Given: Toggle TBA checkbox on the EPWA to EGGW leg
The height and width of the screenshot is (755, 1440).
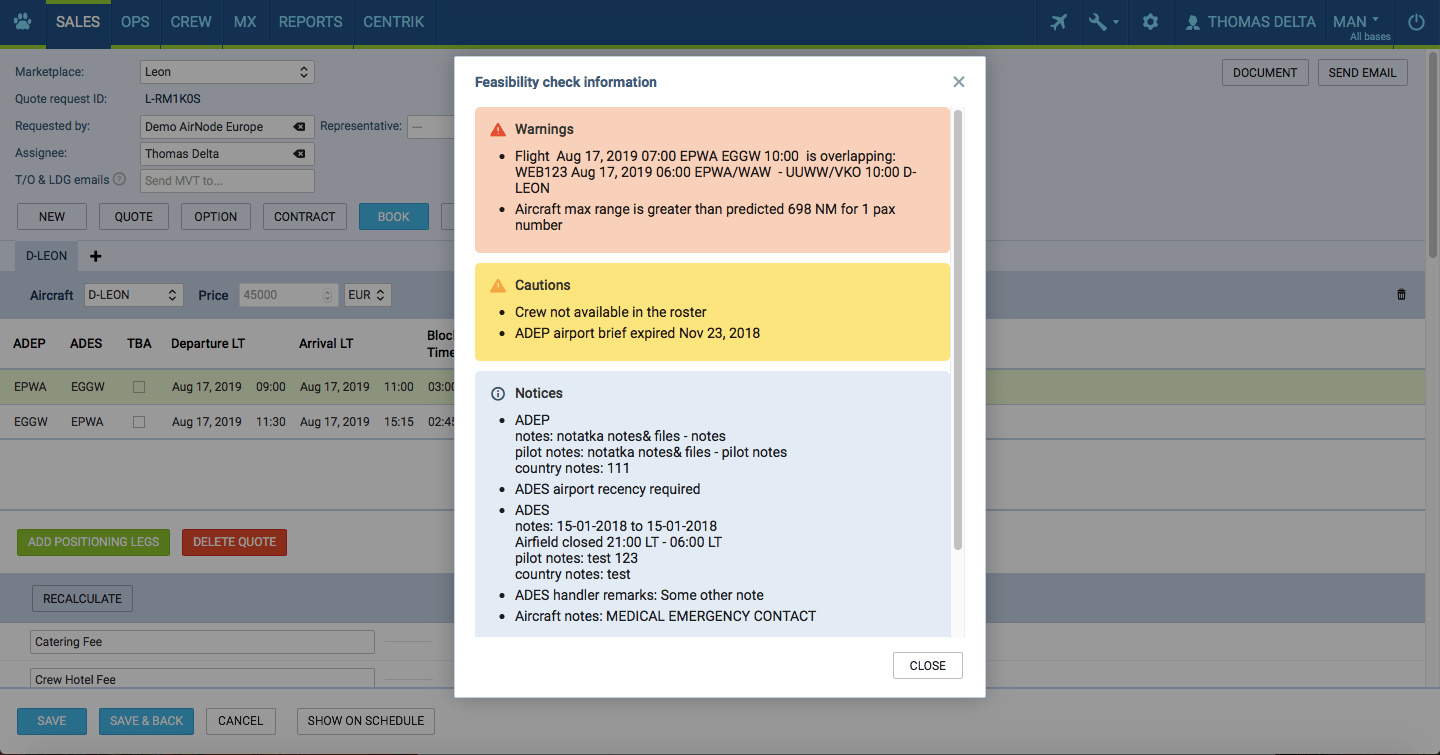Looking at the screenshot, I should [138, 386].
